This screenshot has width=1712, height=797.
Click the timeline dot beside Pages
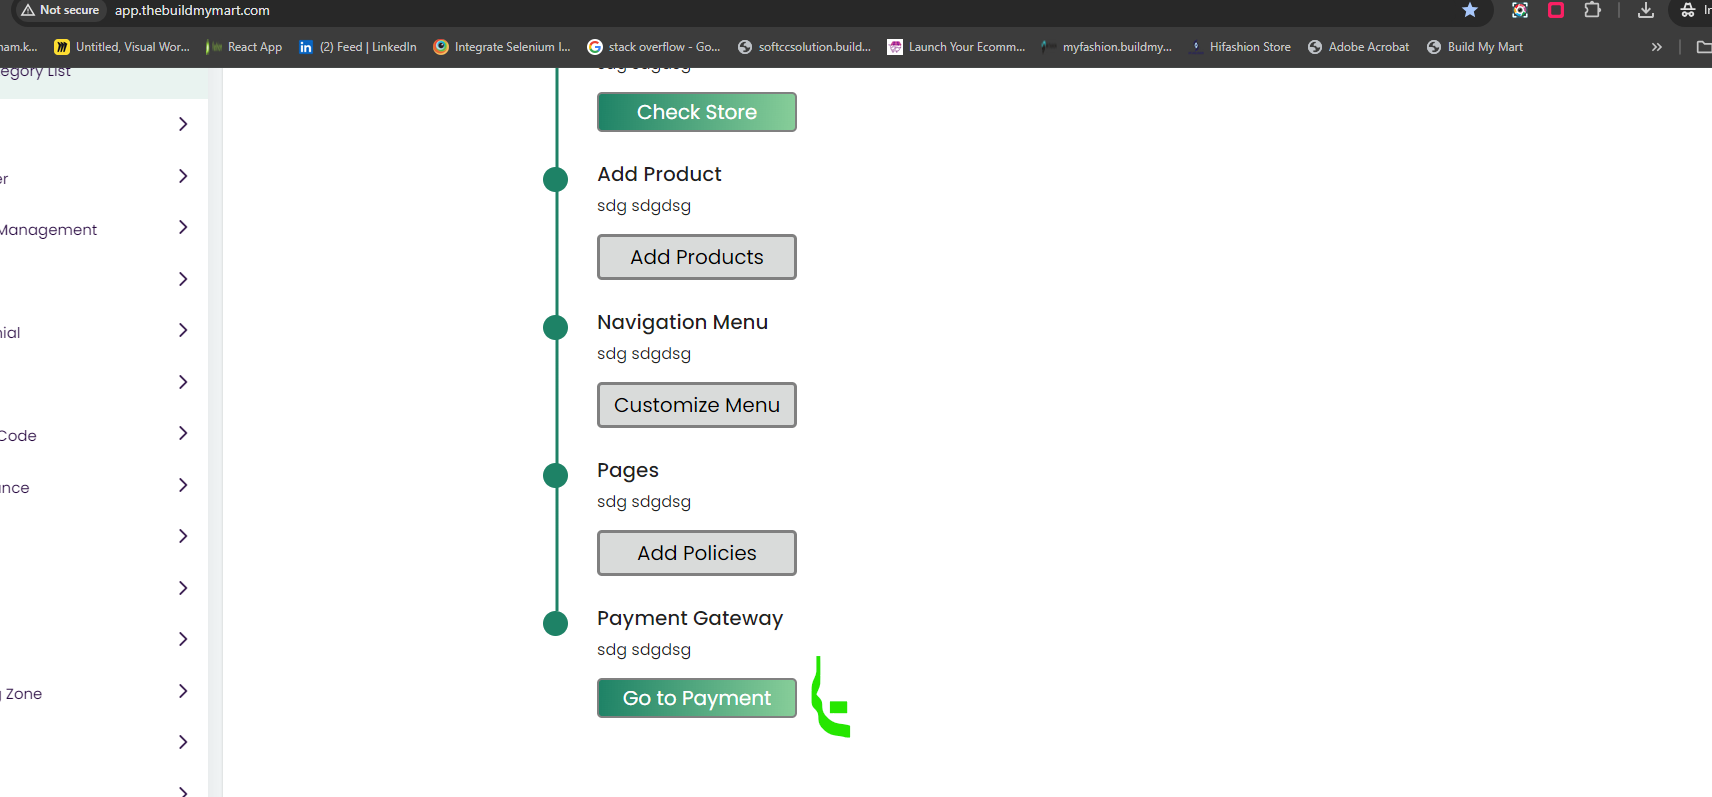[555, 475]
